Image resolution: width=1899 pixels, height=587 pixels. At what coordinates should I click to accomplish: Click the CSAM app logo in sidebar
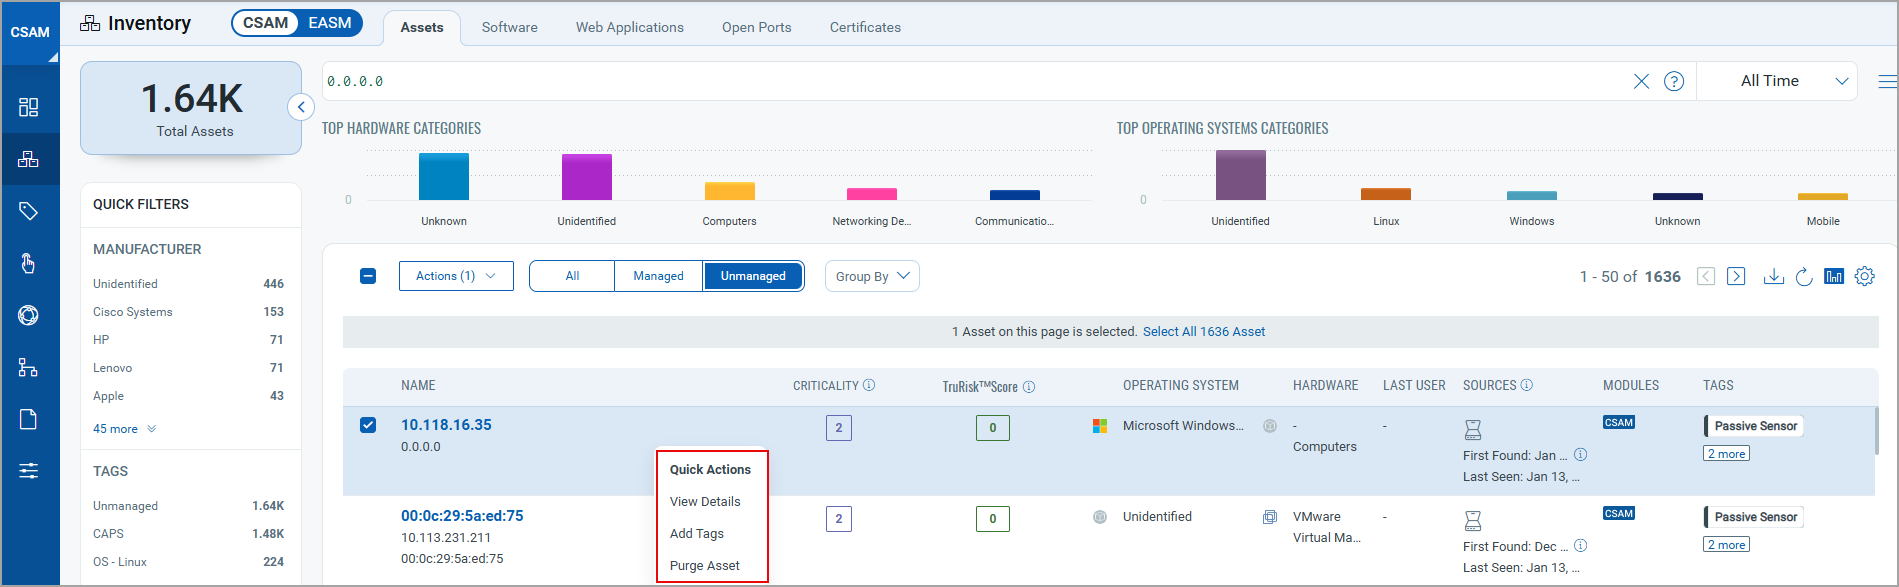point(30,32)
